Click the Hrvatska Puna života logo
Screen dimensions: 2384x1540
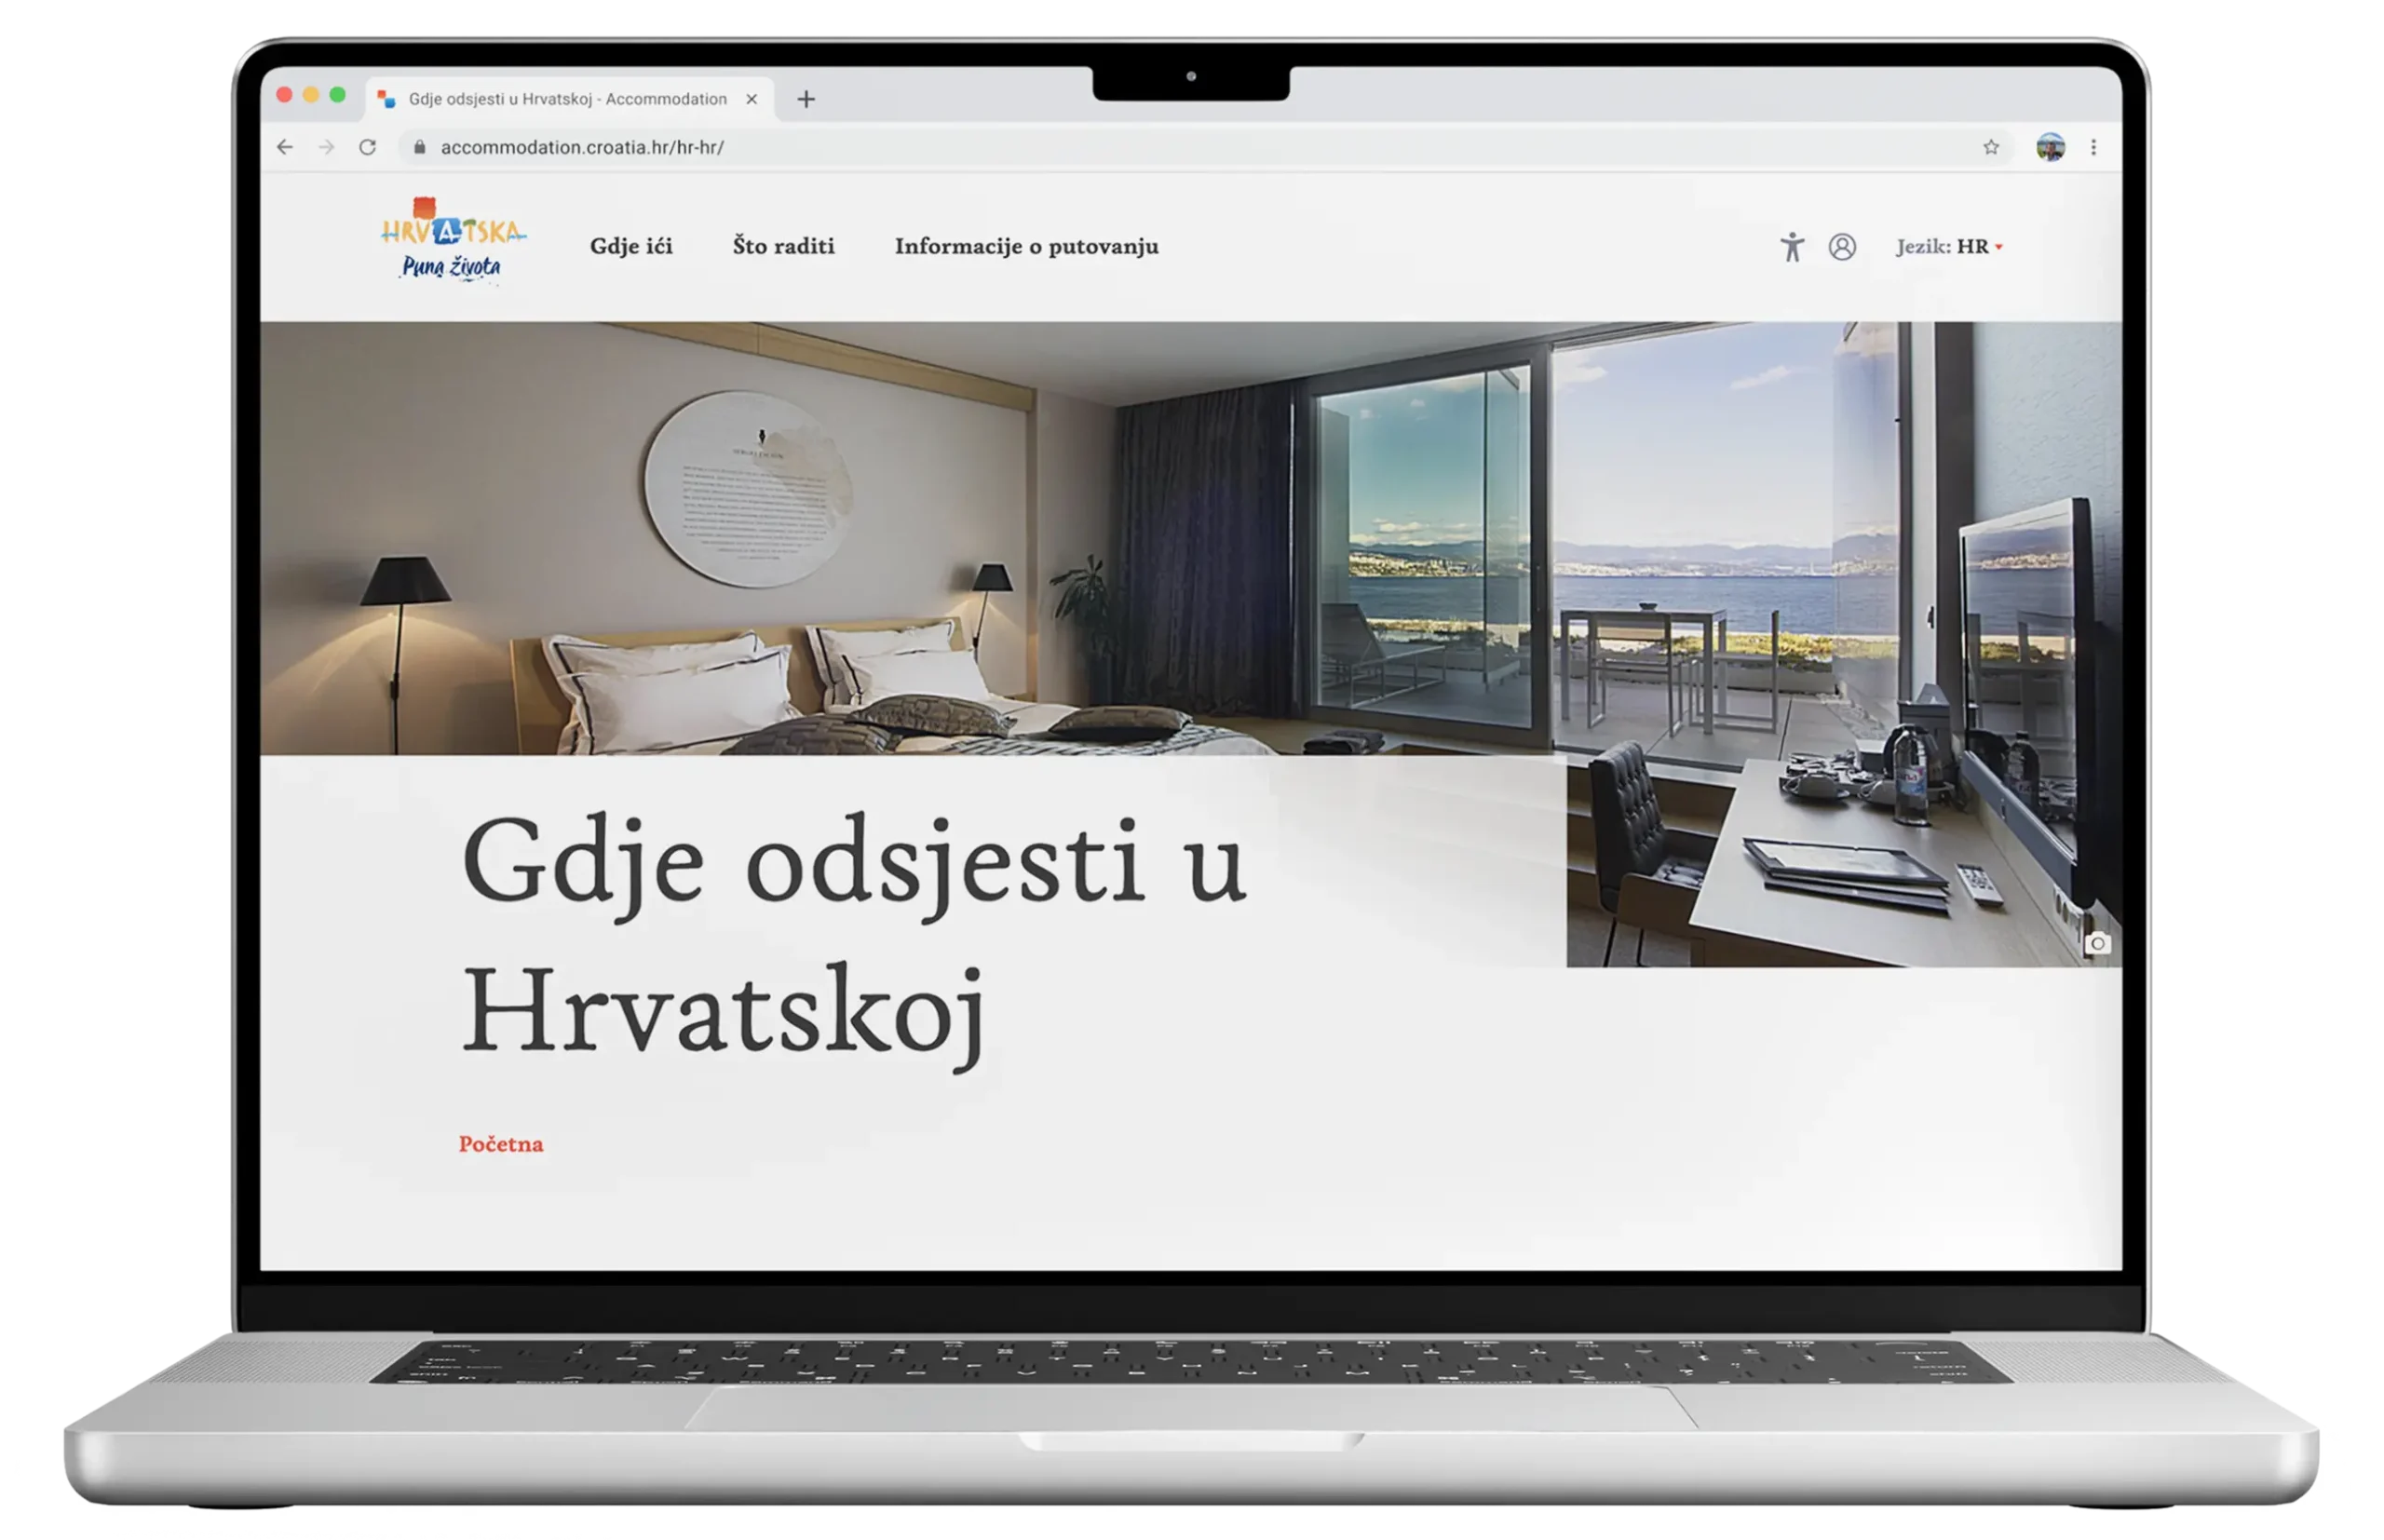tap(452, 242)
